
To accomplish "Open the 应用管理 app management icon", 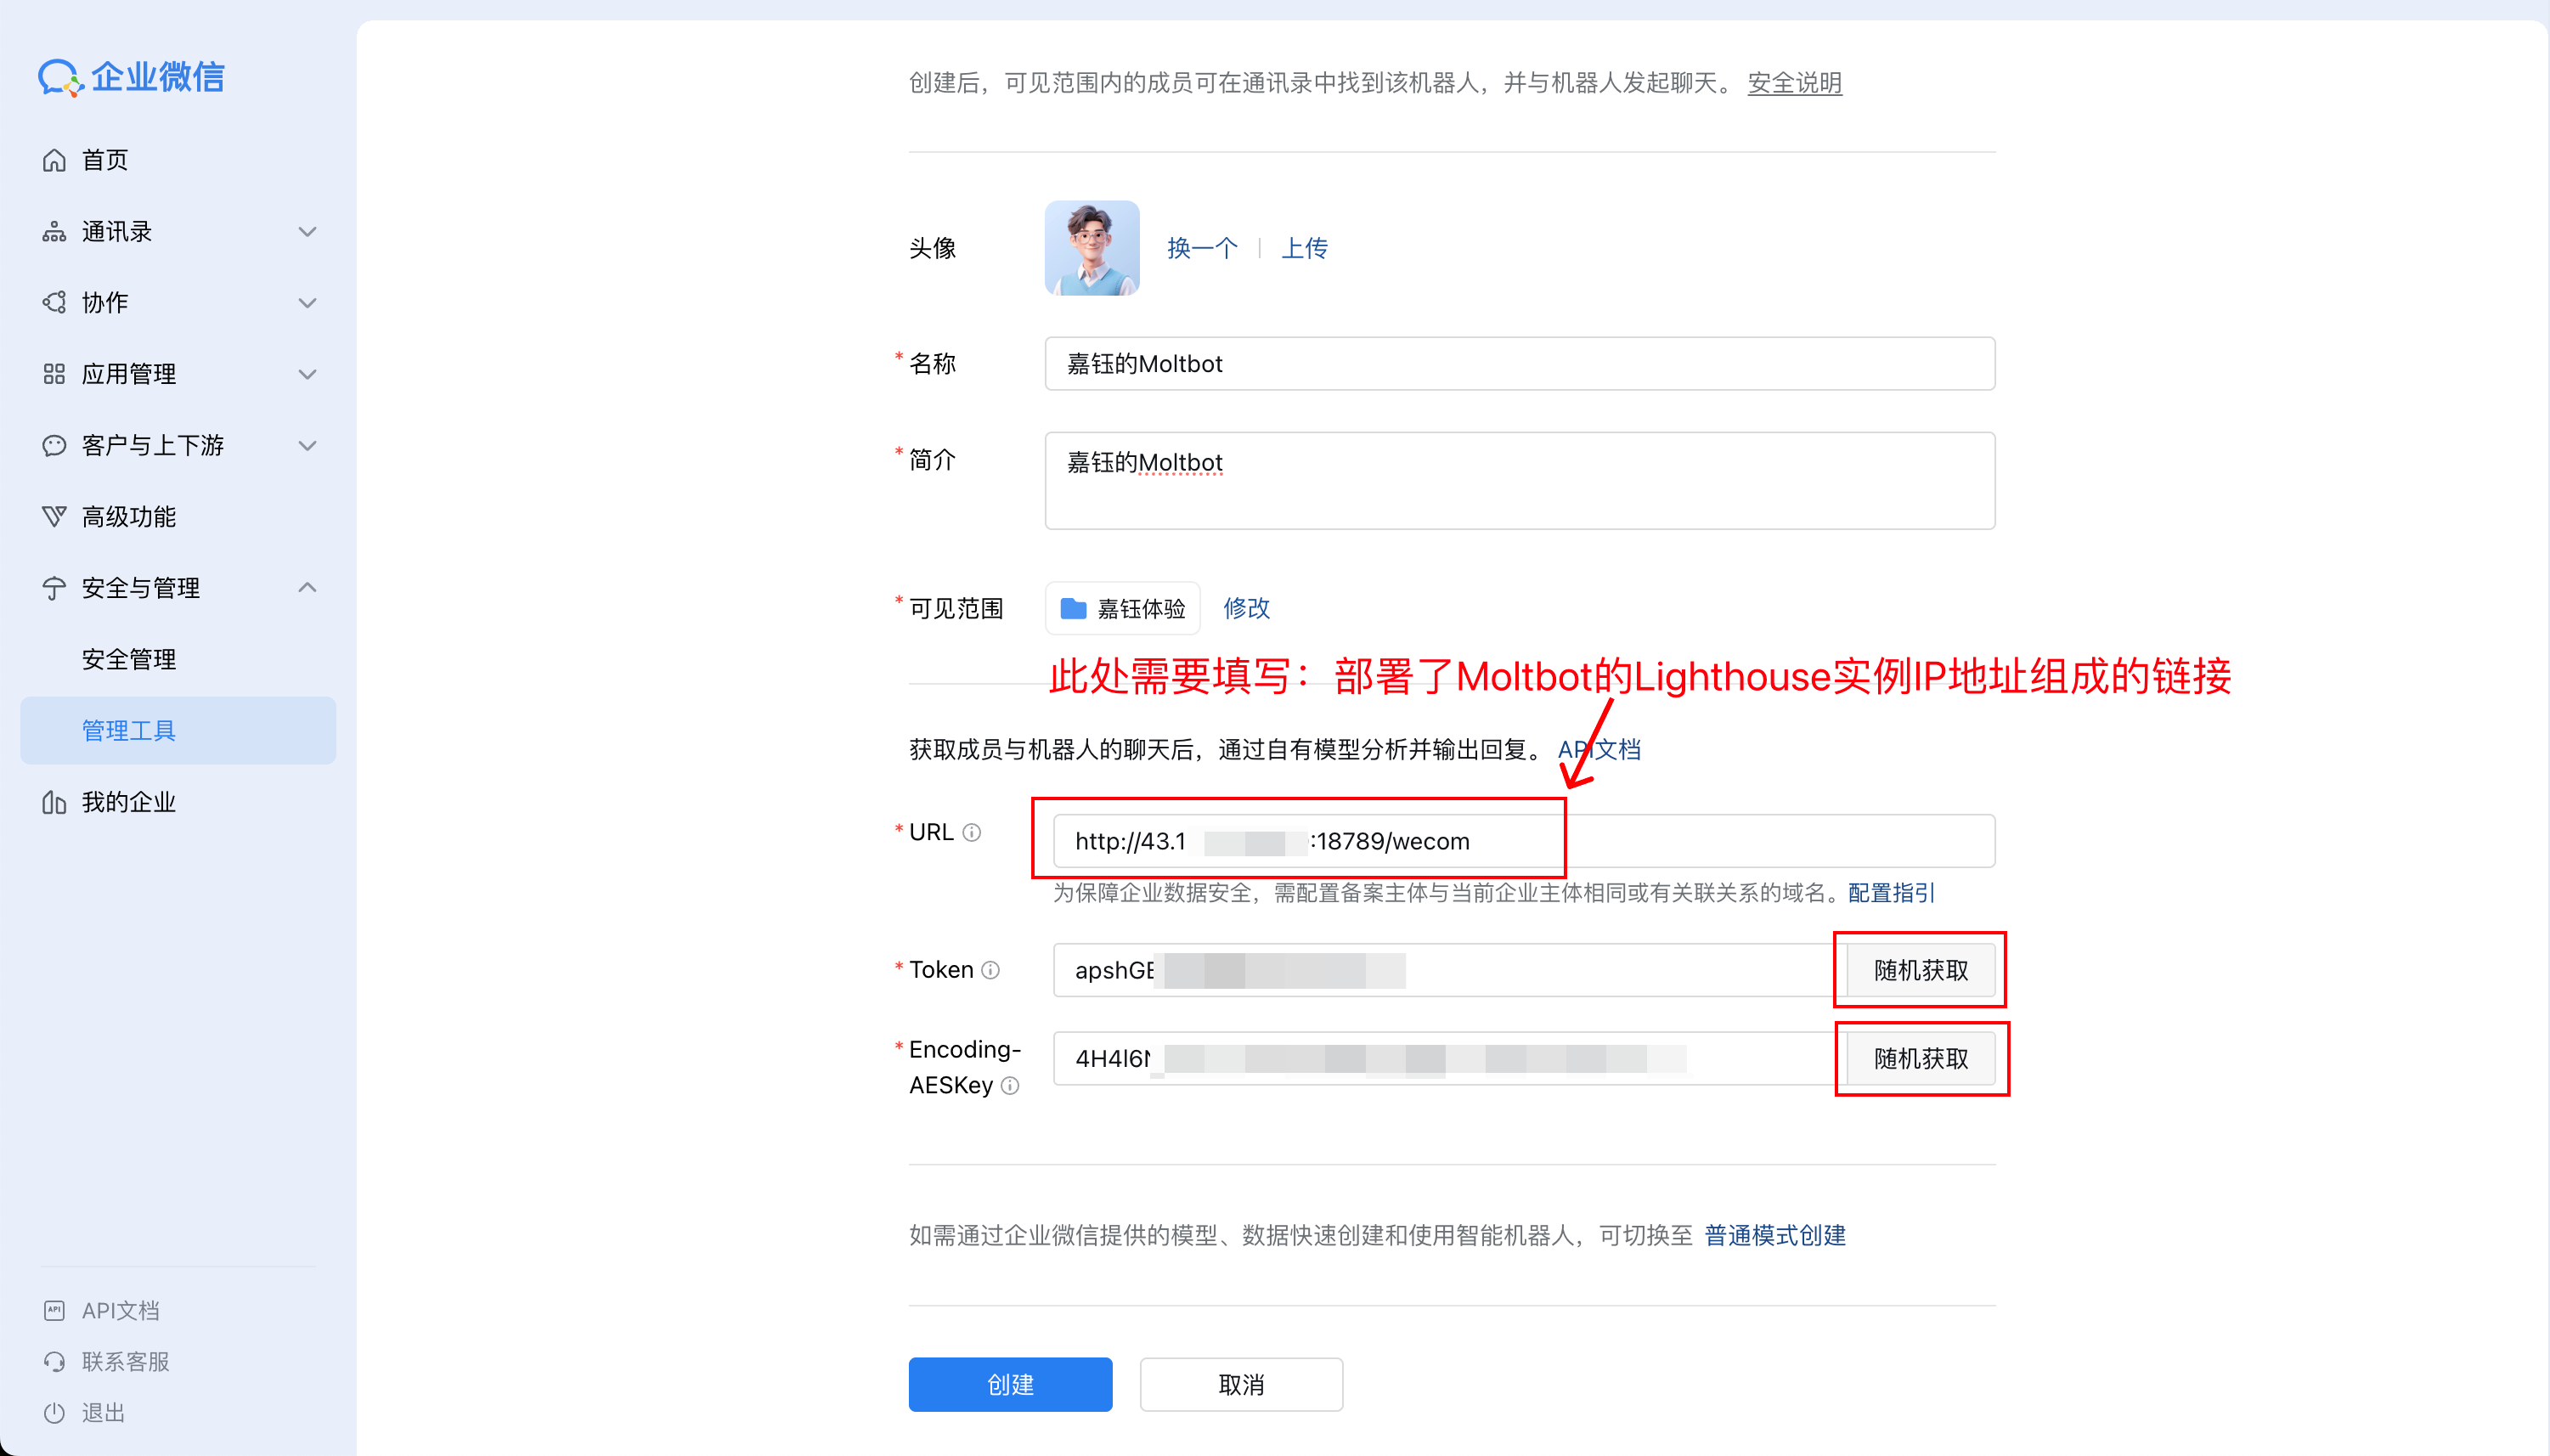I will [56, 373].
